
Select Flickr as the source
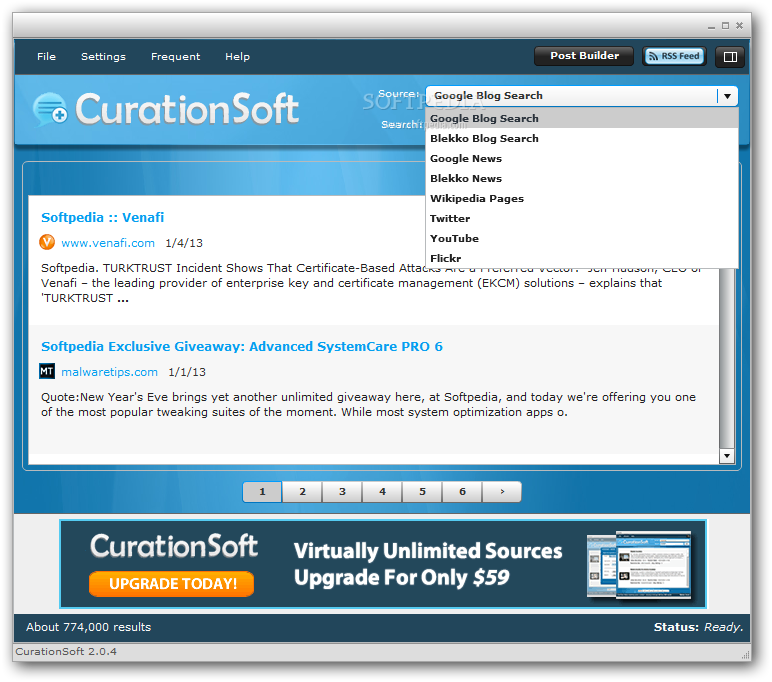pyautogui.click(x=582, y=258)
